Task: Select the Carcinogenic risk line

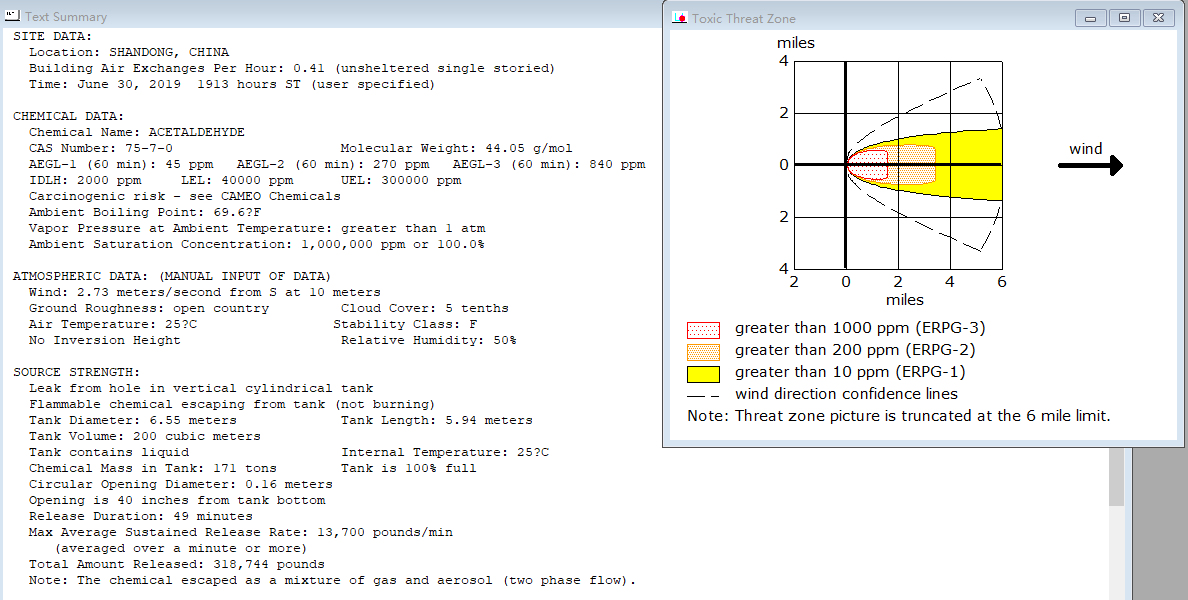Action: (185, 196)
